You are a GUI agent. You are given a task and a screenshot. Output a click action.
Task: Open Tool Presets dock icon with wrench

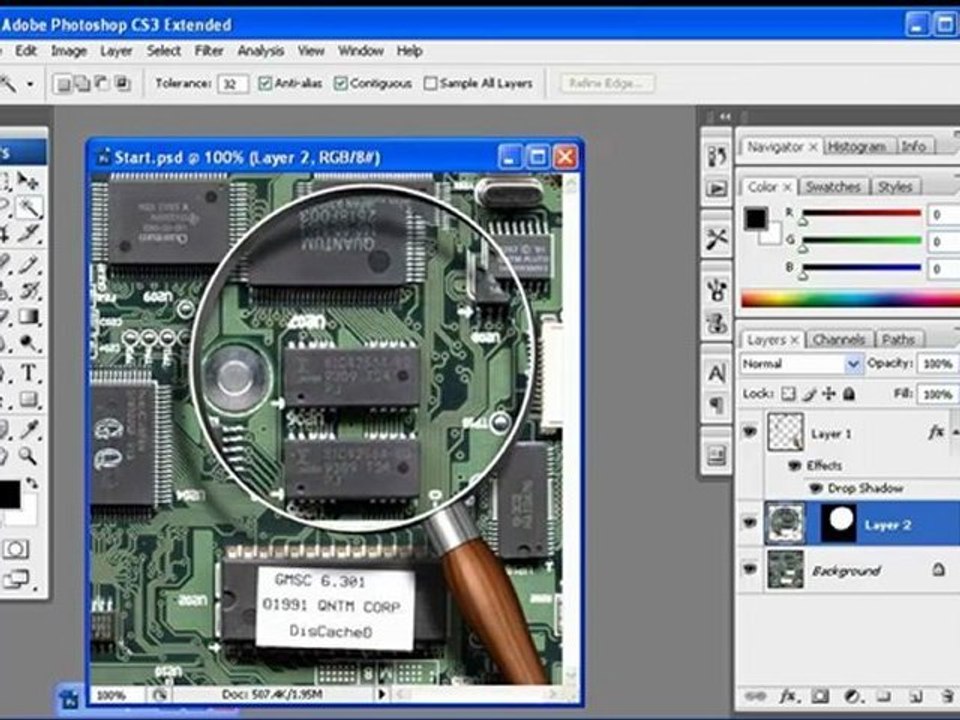tap(716, 239)
